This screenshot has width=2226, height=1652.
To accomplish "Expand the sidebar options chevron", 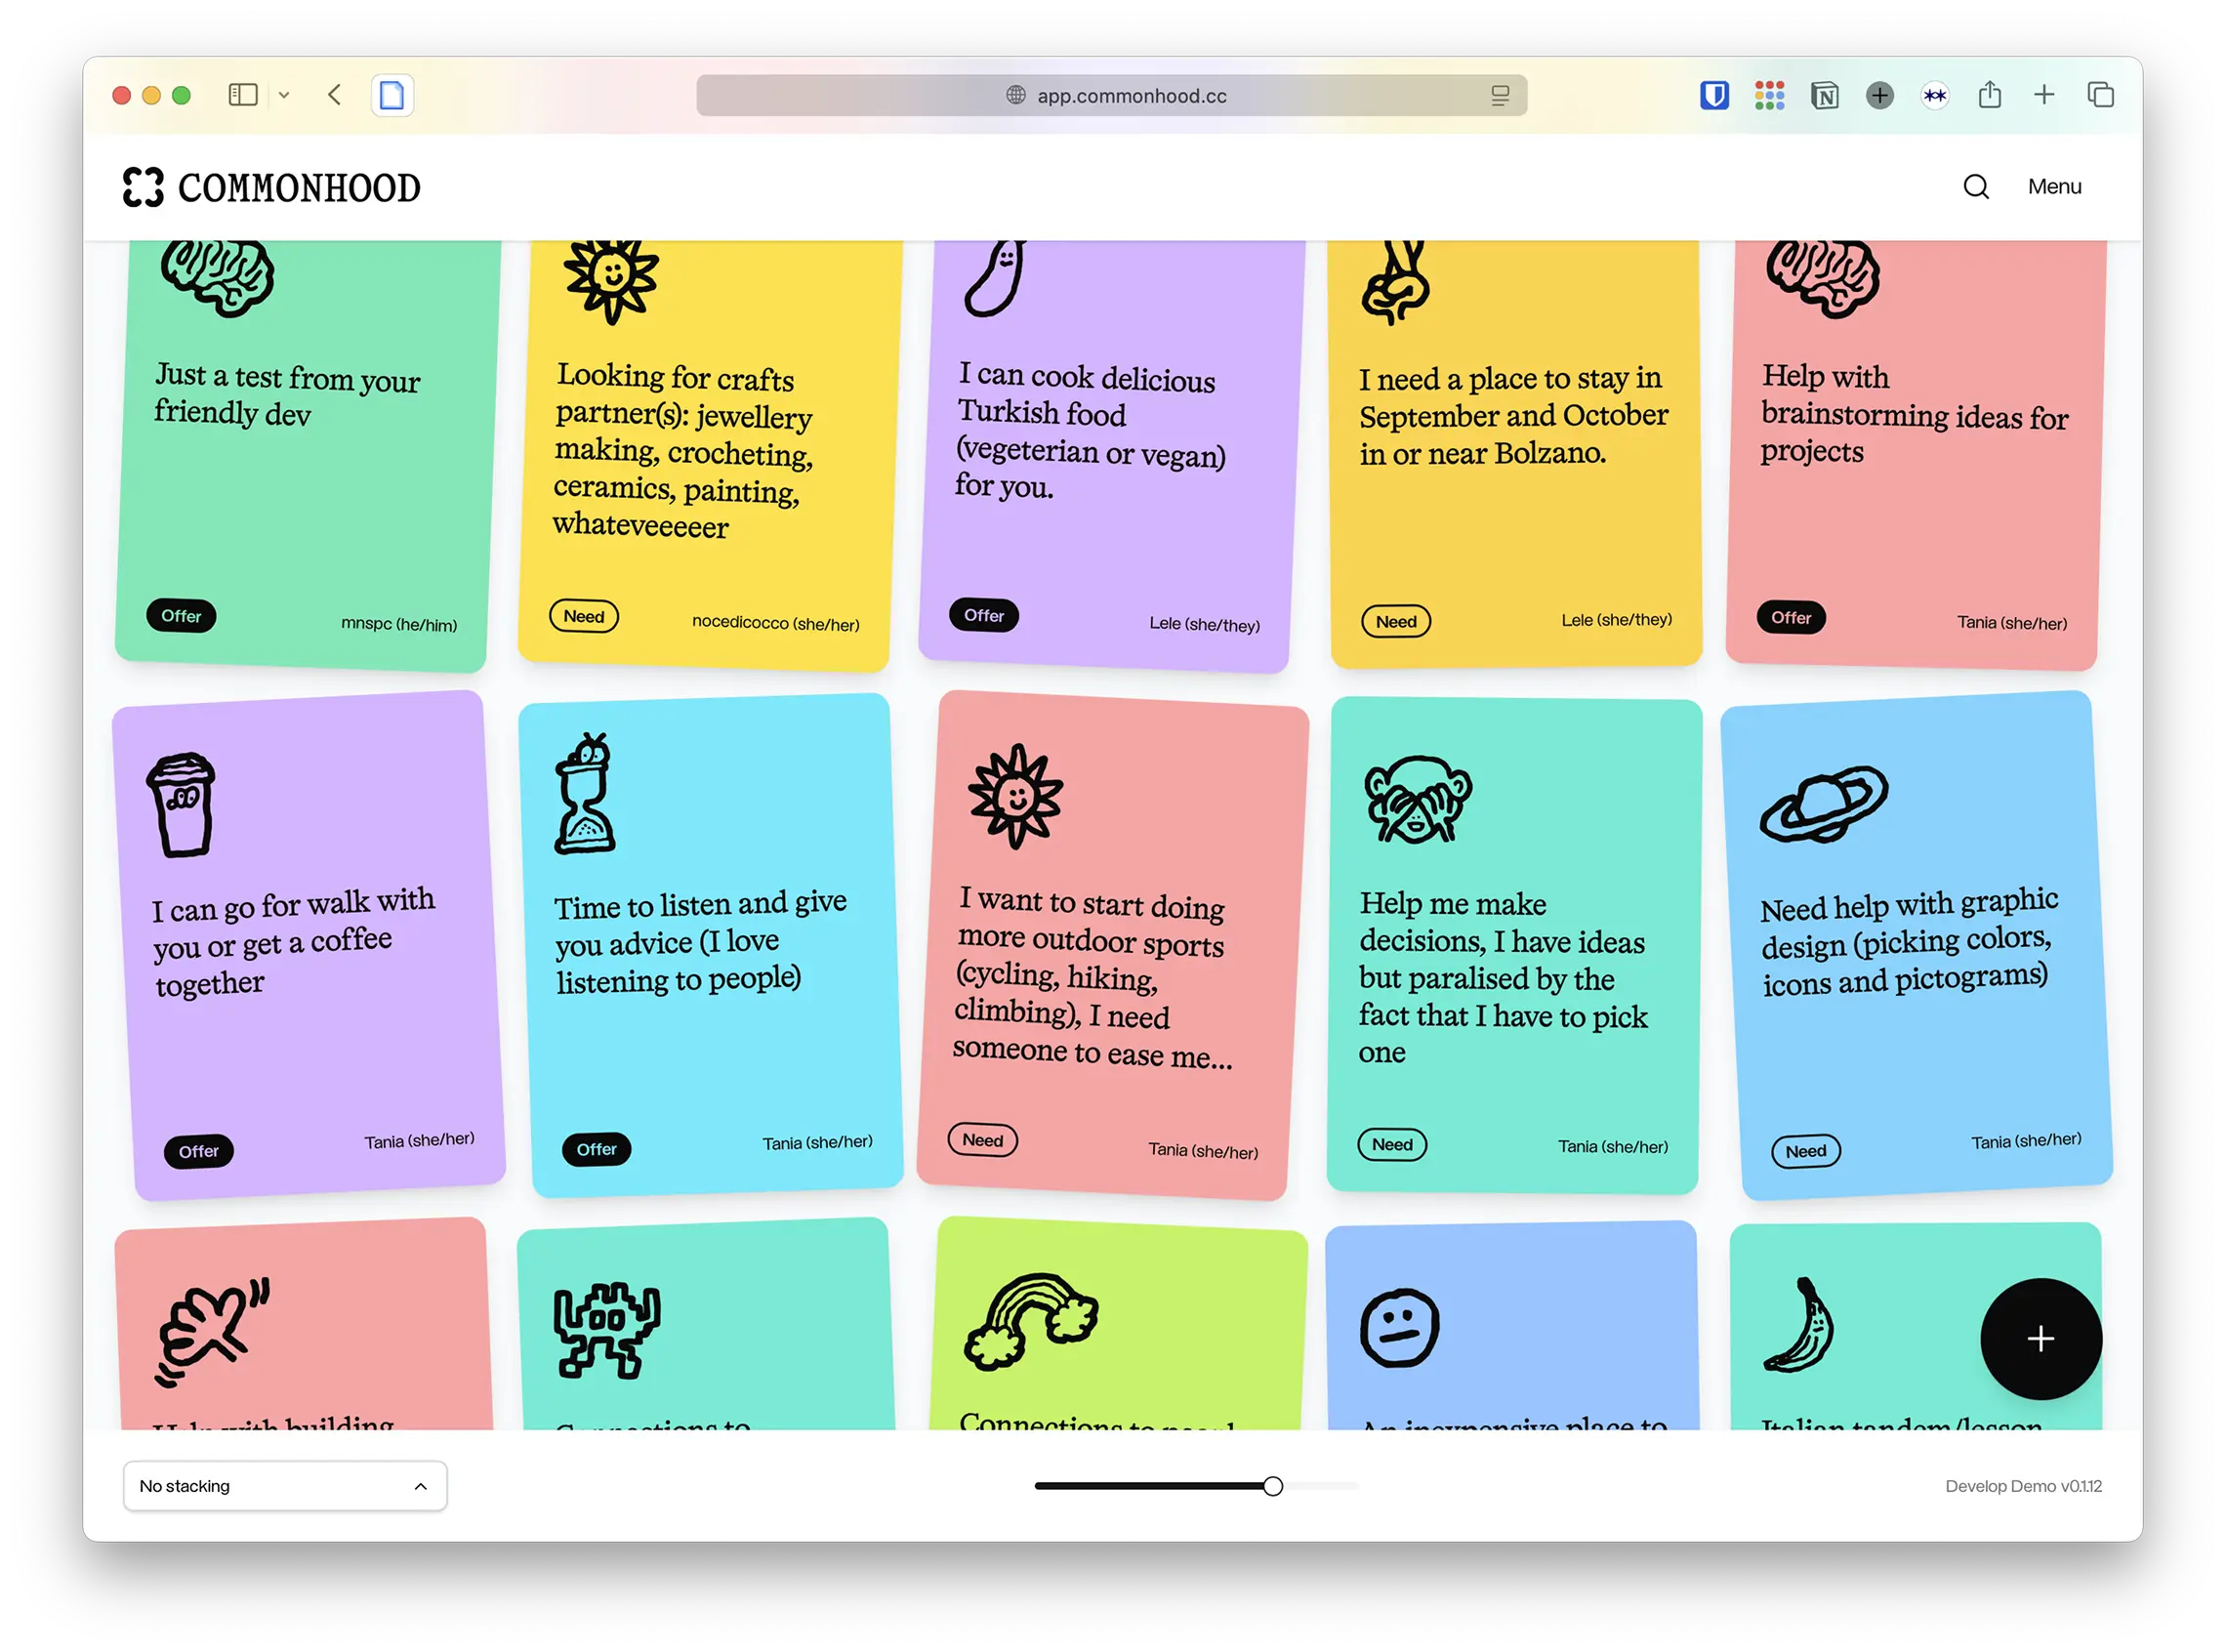I will [284, 95].
